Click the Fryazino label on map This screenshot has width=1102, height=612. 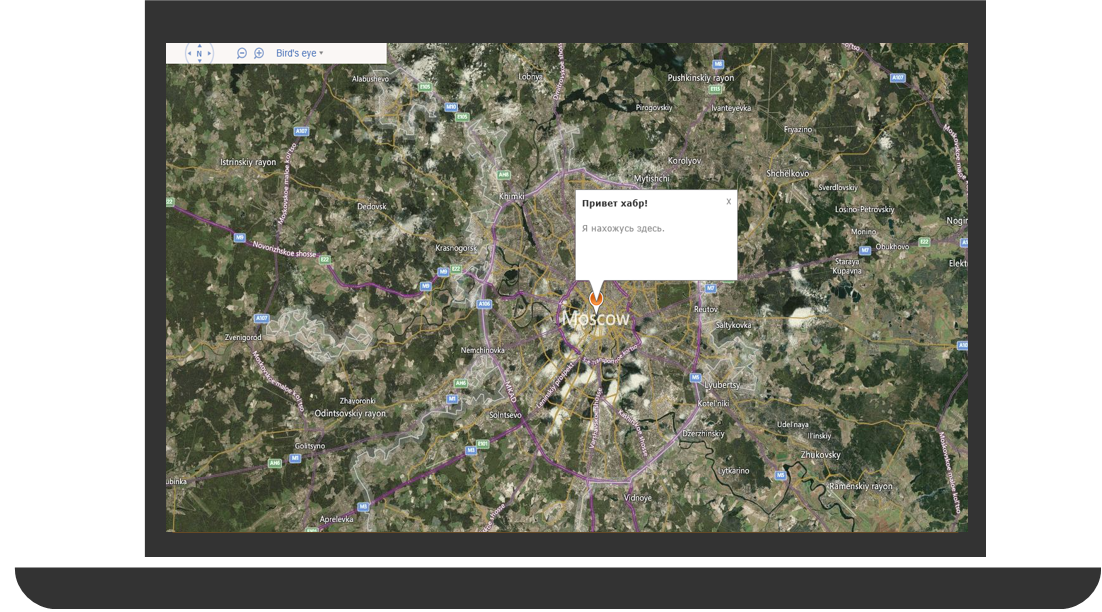[x=798, y=129]
